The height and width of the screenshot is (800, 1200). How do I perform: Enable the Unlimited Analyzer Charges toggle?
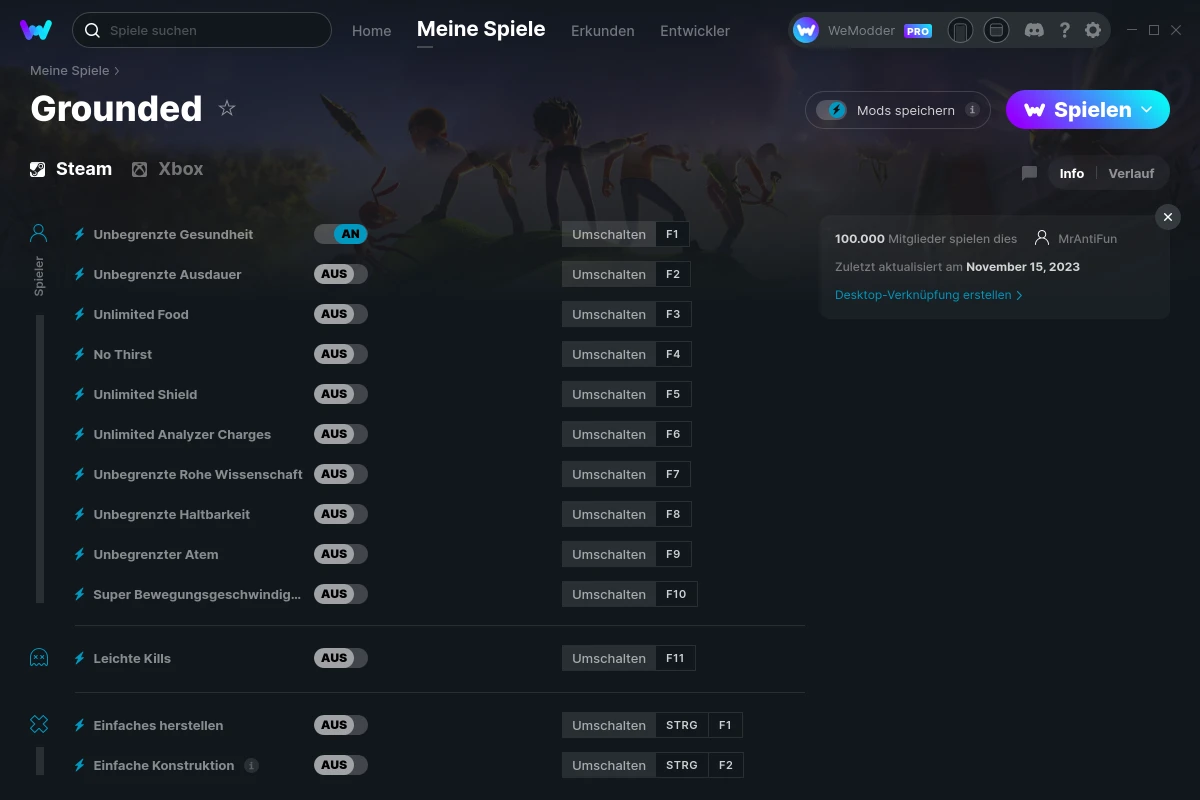pos(341,434)
